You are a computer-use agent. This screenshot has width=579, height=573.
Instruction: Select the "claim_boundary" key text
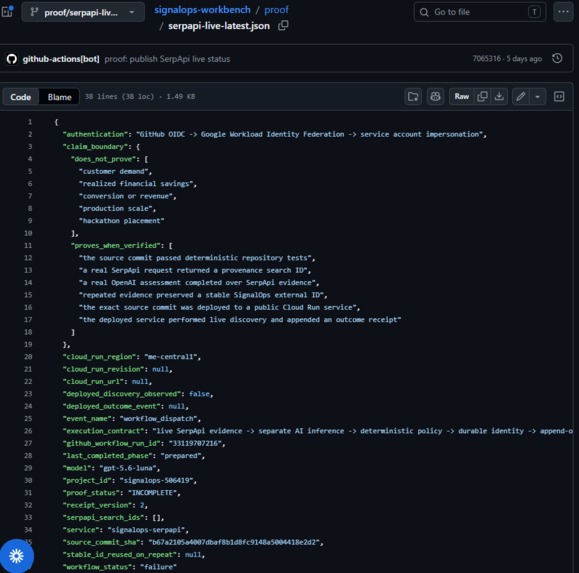point(95,147)
